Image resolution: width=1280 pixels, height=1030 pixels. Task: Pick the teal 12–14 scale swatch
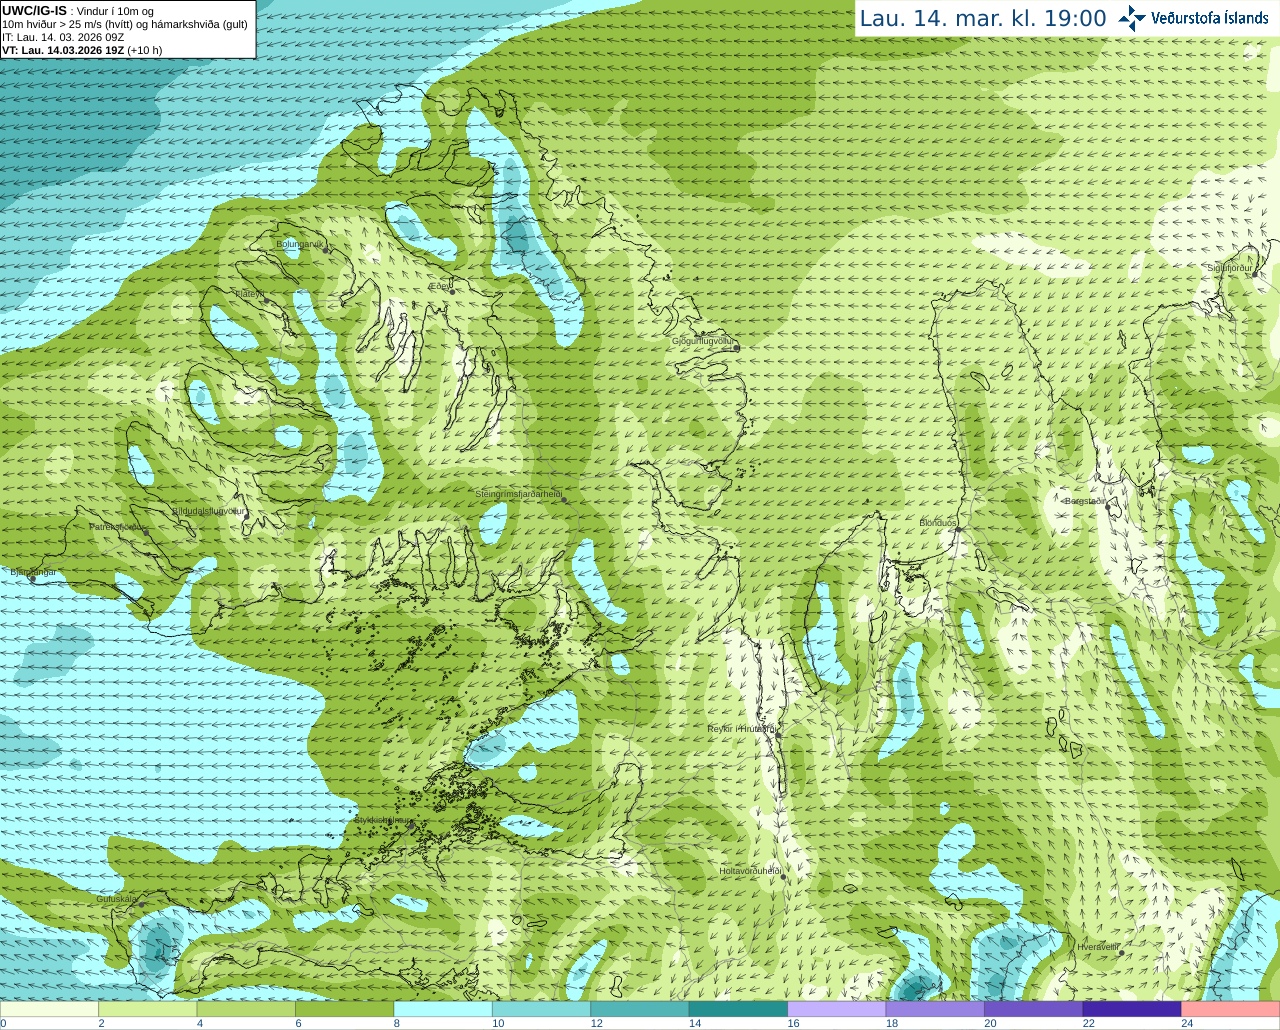[x=640, y=1009]
